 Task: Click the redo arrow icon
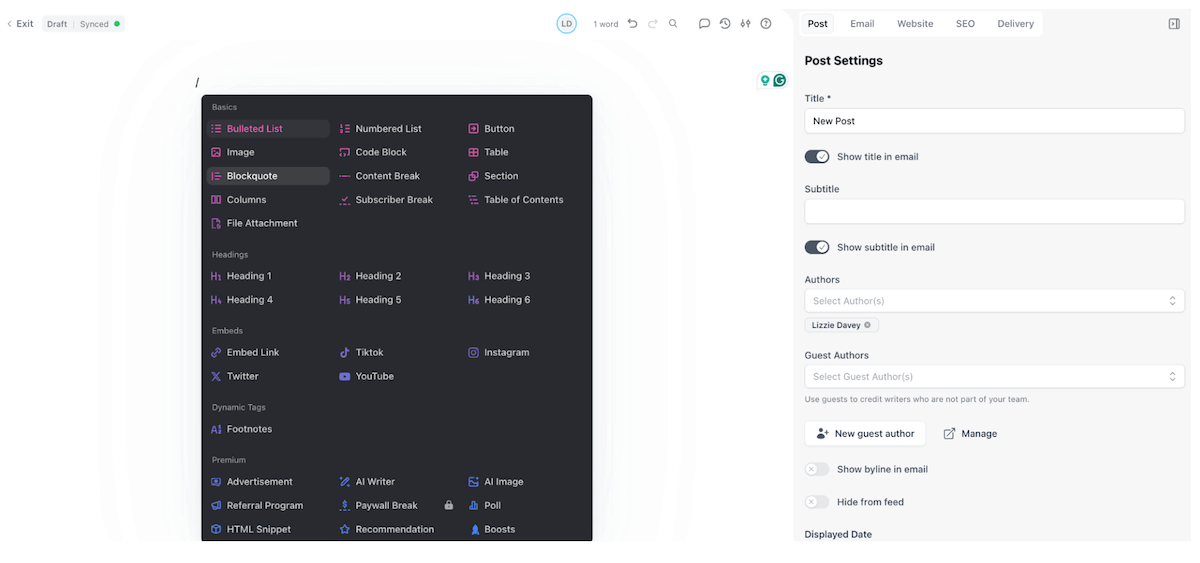(x=652, y=24)
